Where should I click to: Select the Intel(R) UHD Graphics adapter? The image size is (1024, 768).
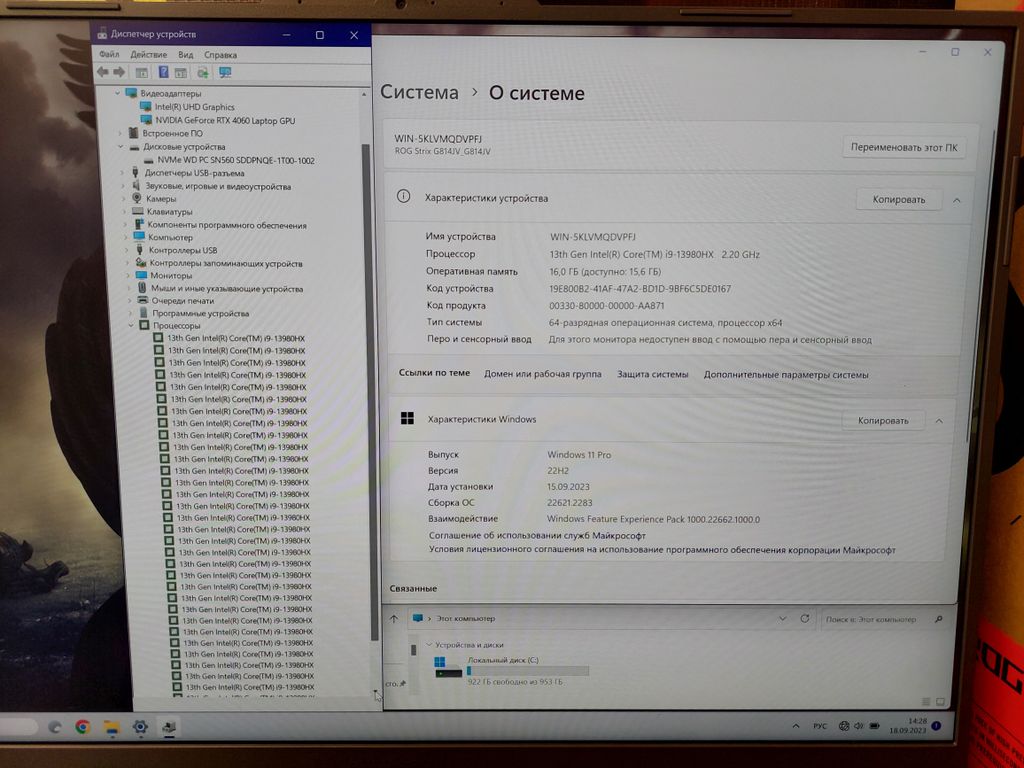click(x=194, y=107)
